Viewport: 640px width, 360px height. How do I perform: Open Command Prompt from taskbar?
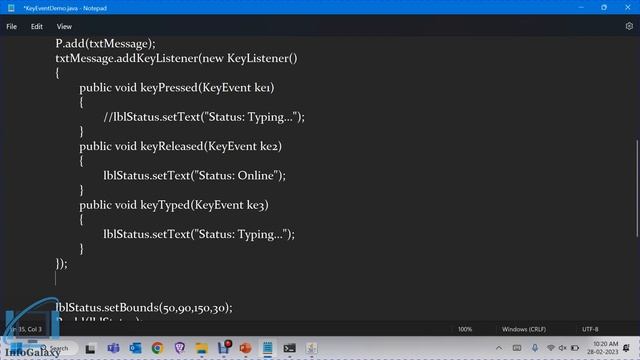(x=289, y=348)
